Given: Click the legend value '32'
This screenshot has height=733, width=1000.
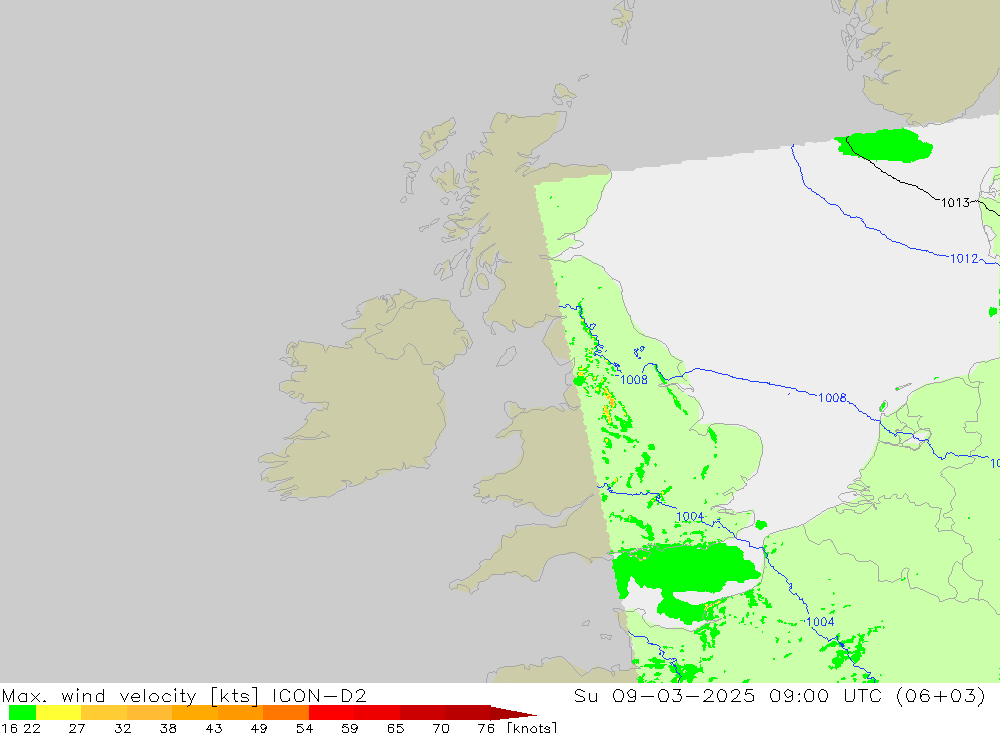Looking at the screenshot, I should [122, 728].
